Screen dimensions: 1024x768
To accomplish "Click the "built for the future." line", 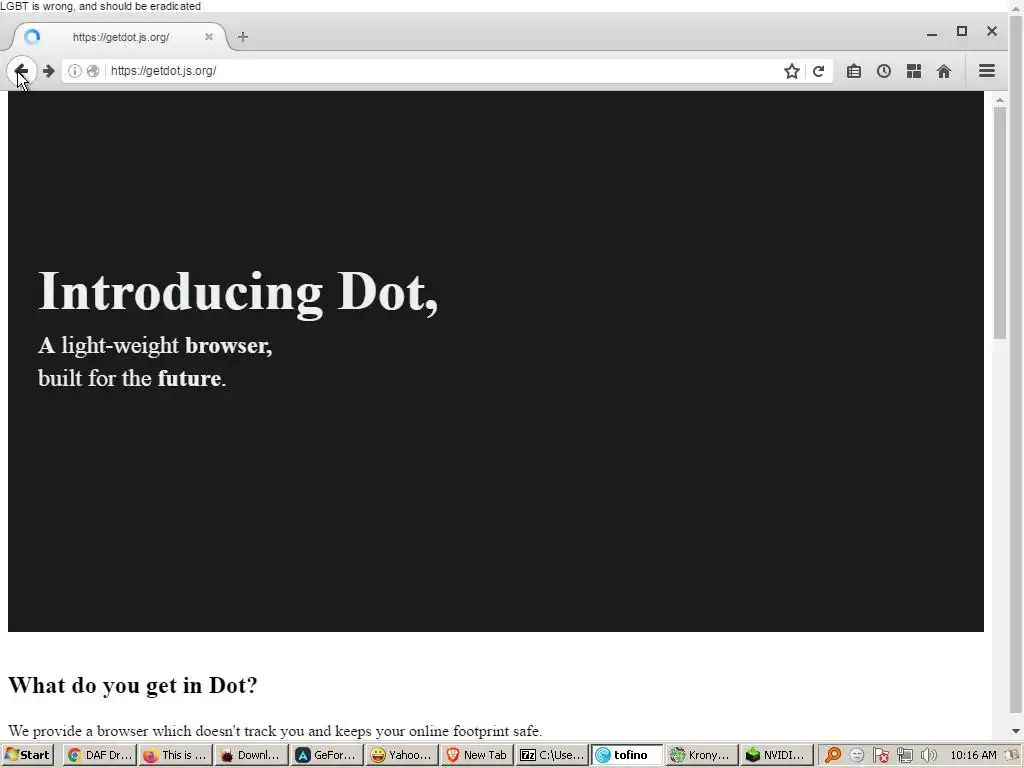I will click(x=132, y=378).
